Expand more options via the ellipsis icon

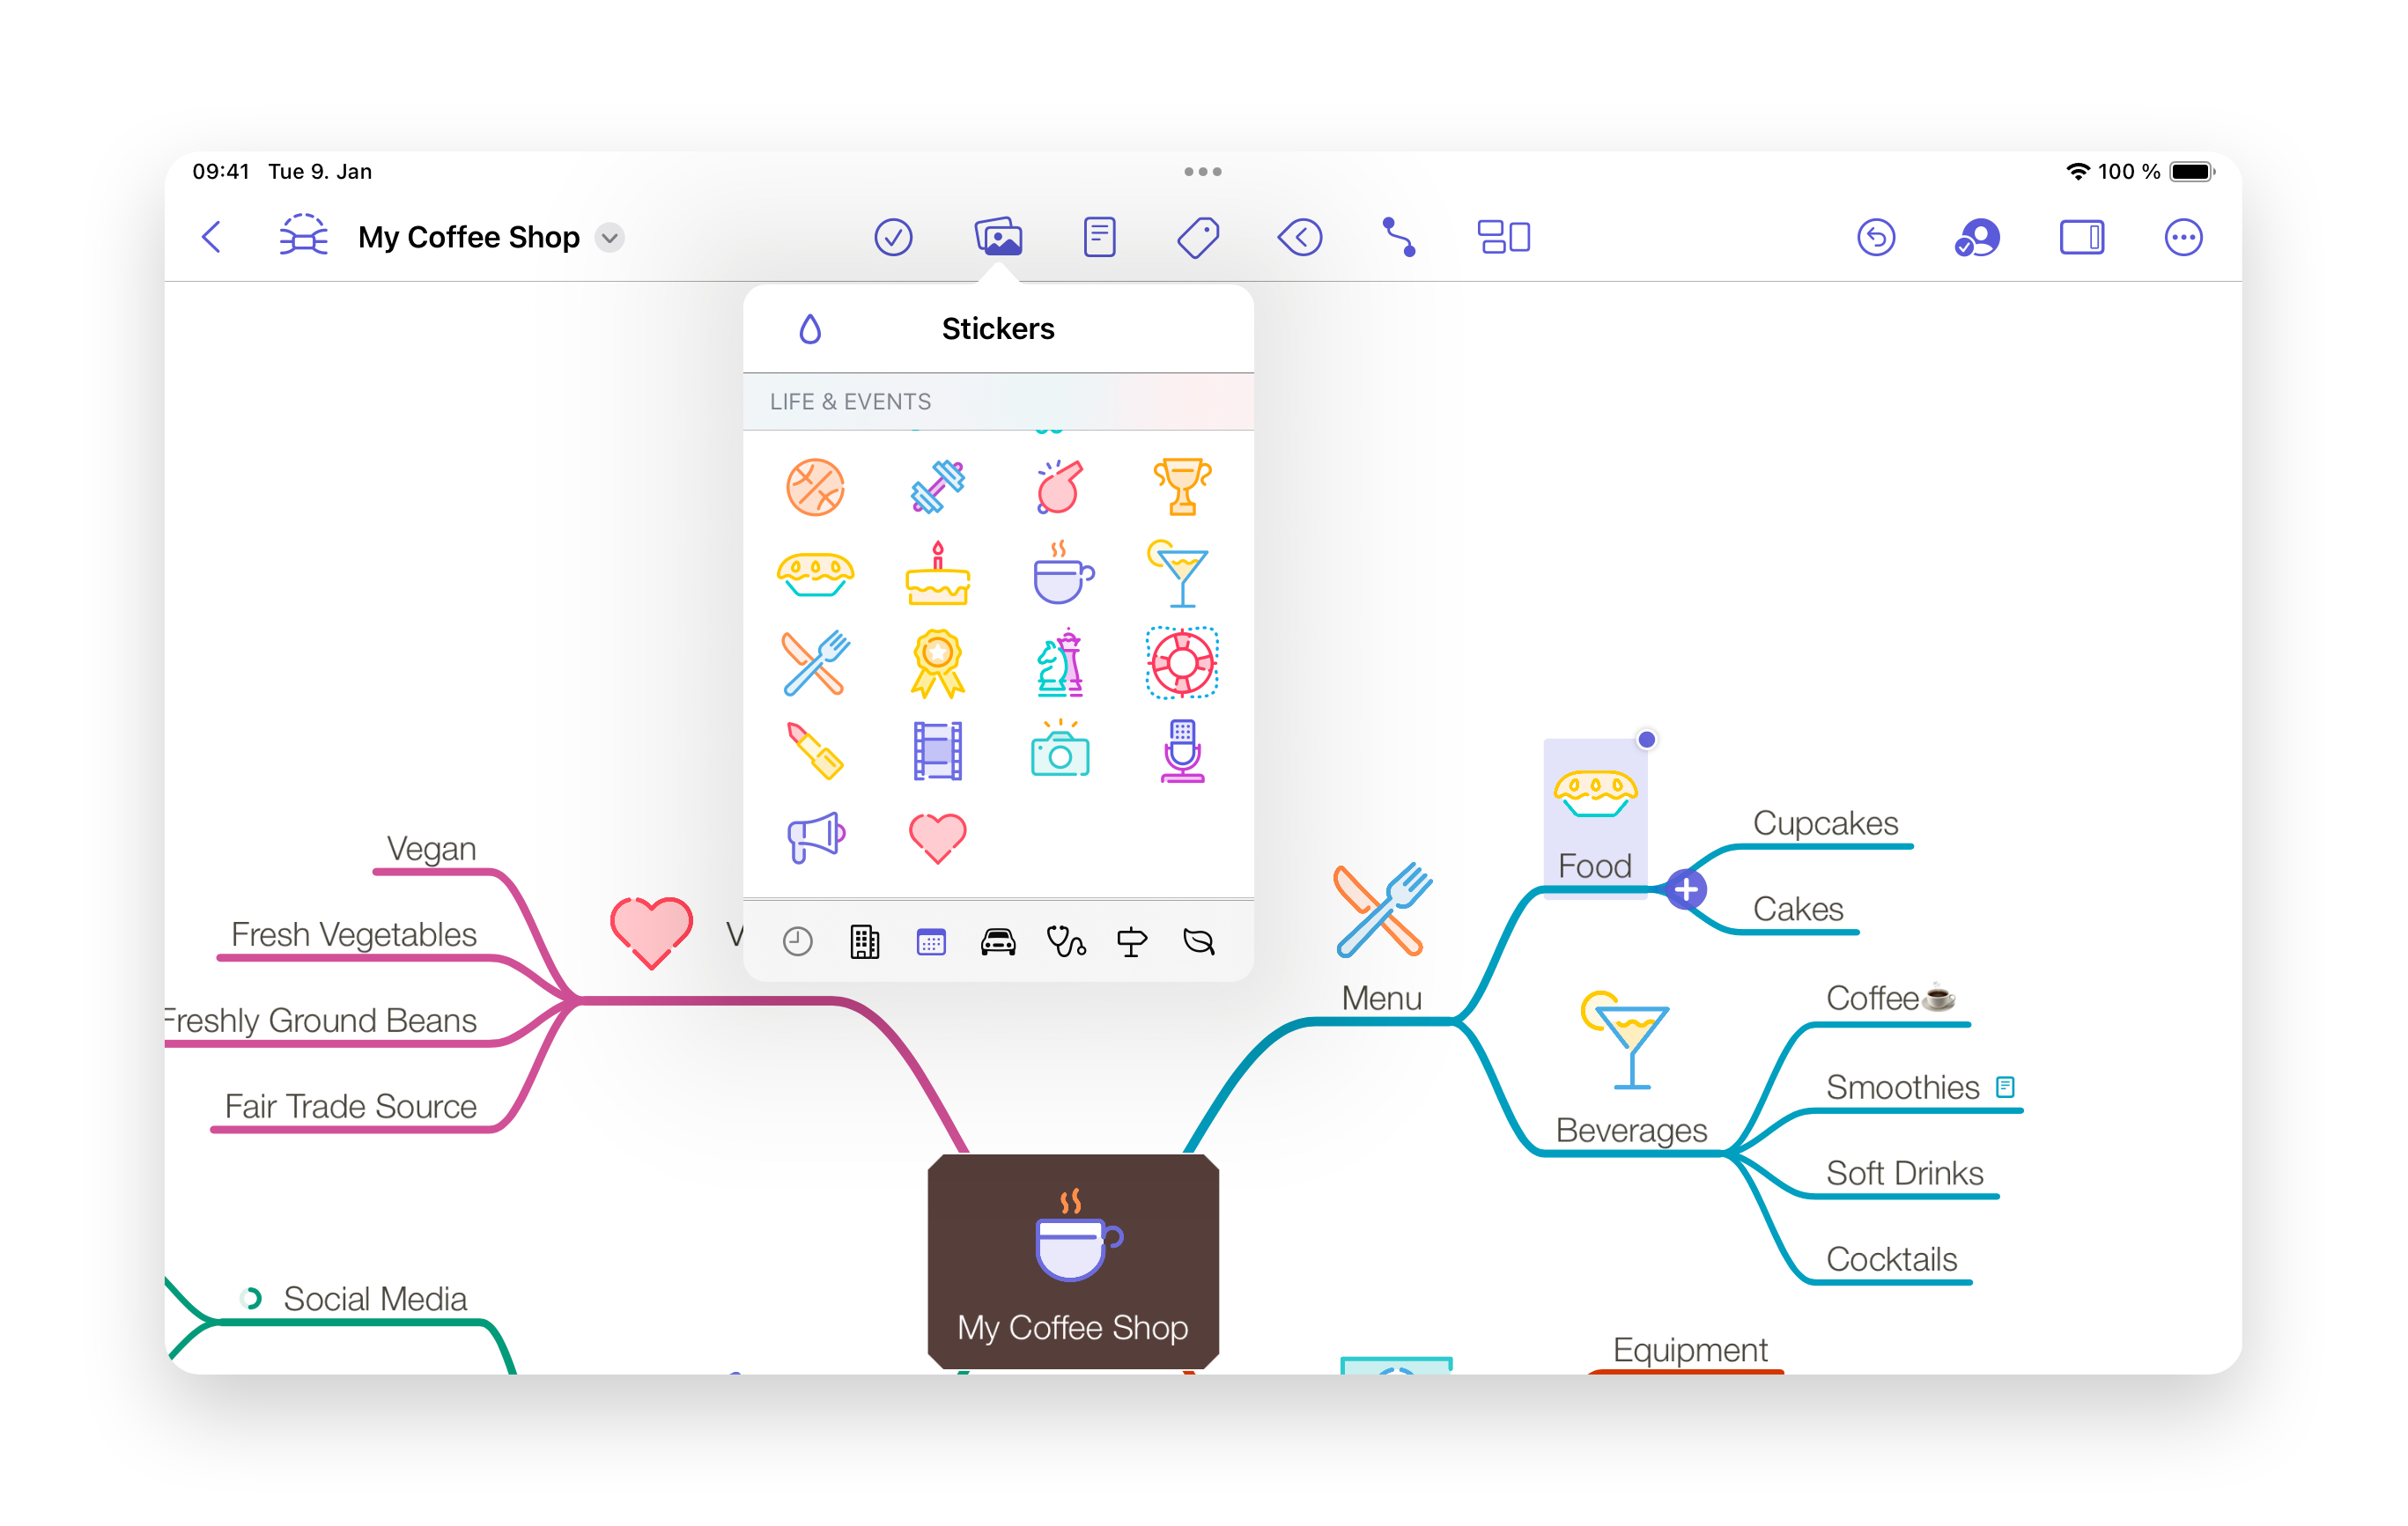point(2184,237)
